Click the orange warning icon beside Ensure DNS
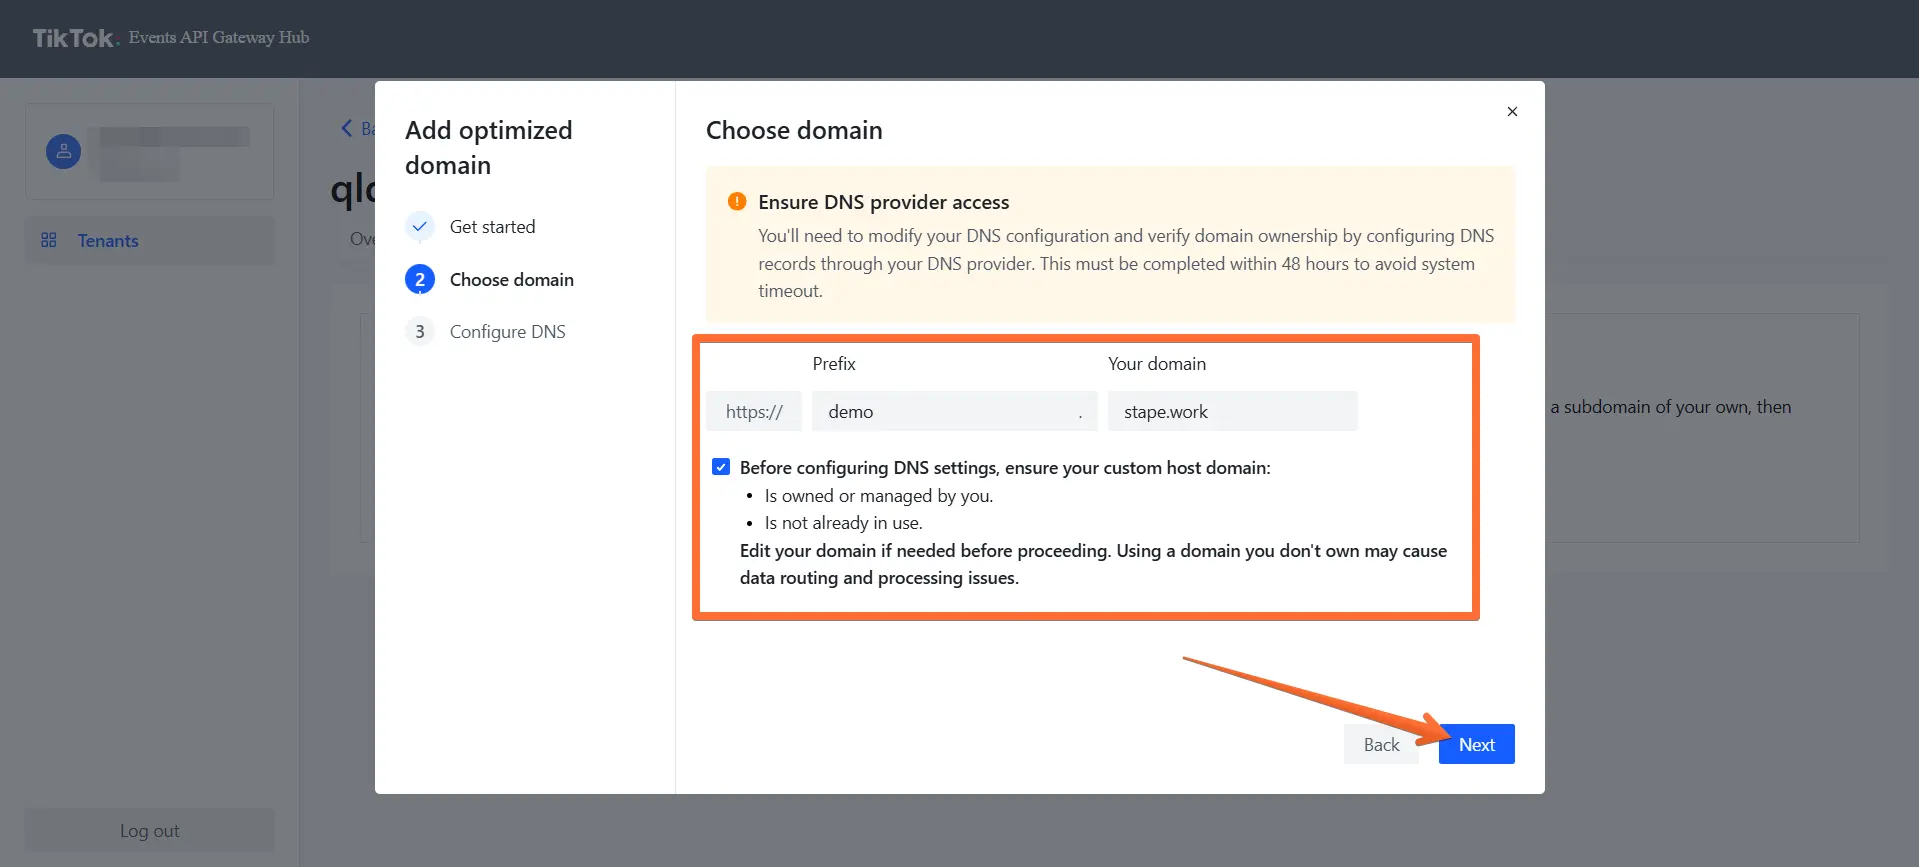The width and height of the screenshot is (1919, 867). tap(737, 202)
